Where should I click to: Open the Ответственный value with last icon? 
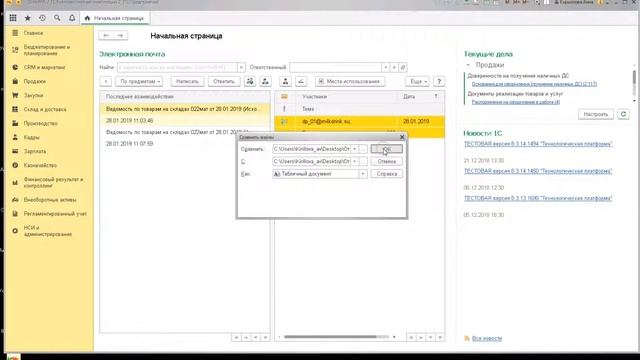(x=403, y=67)
